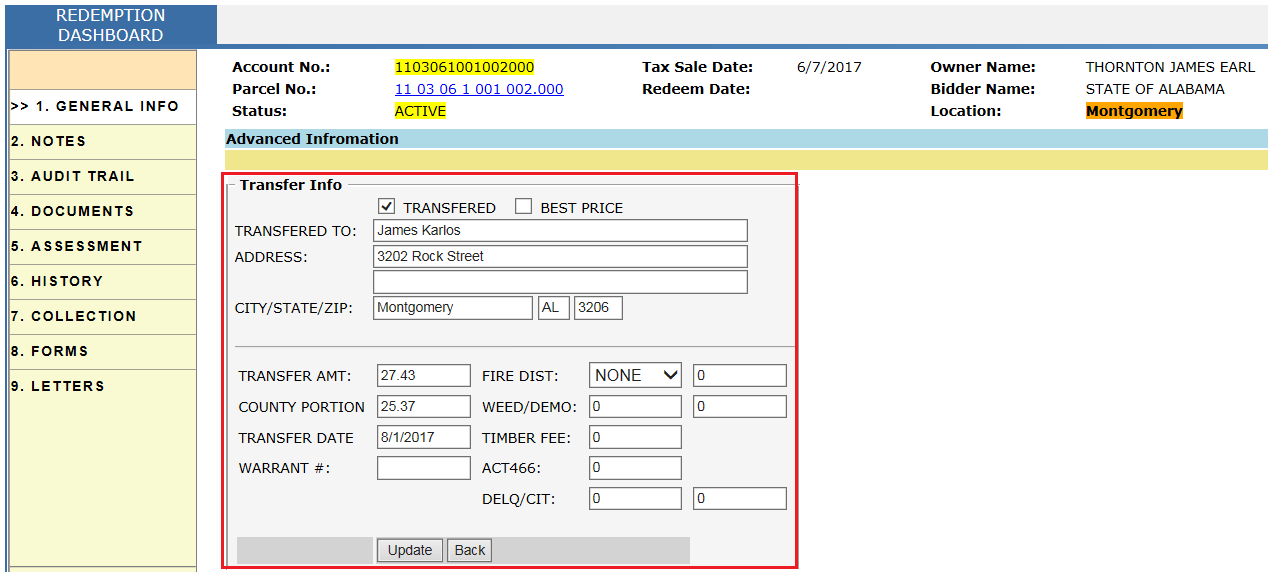The height and width of the screenshot is (572, 1268).
Task: Click the TRANSFERED TO name field
Action: point(560,231)
